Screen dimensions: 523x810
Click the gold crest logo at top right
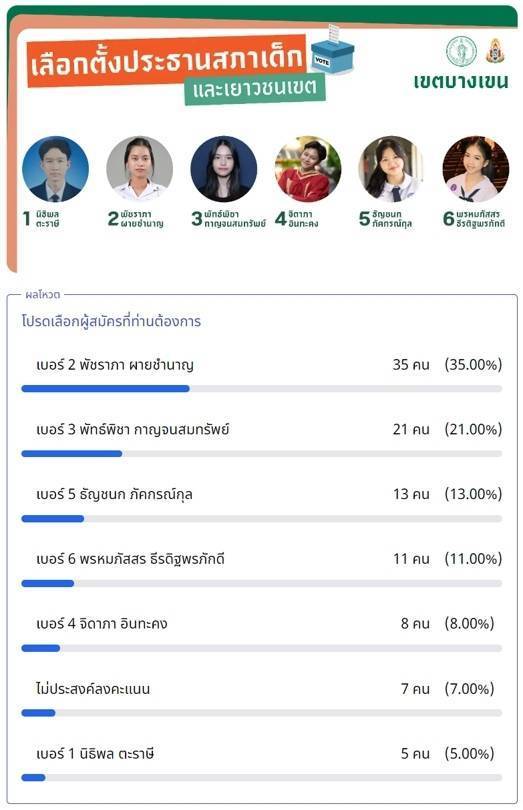pos(495,51)
